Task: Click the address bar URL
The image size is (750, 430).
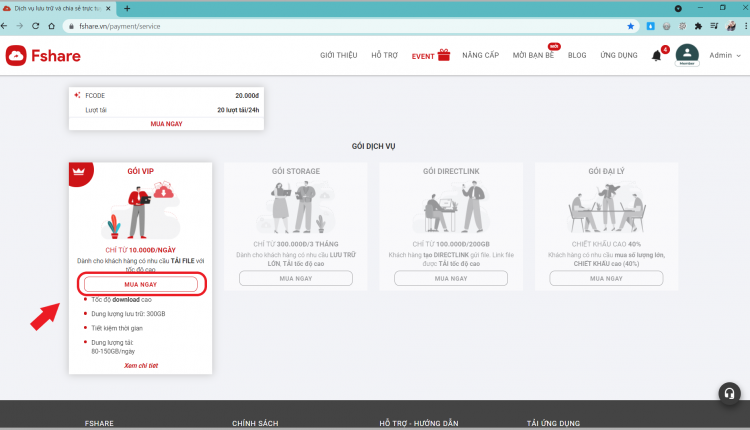Action: [120, 26]
